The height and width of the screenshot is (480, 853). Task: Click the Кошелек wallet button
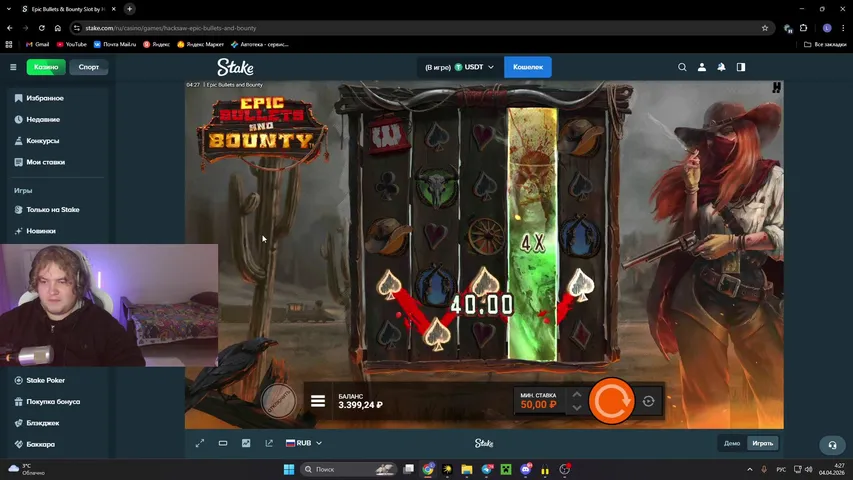click(527, 67)
